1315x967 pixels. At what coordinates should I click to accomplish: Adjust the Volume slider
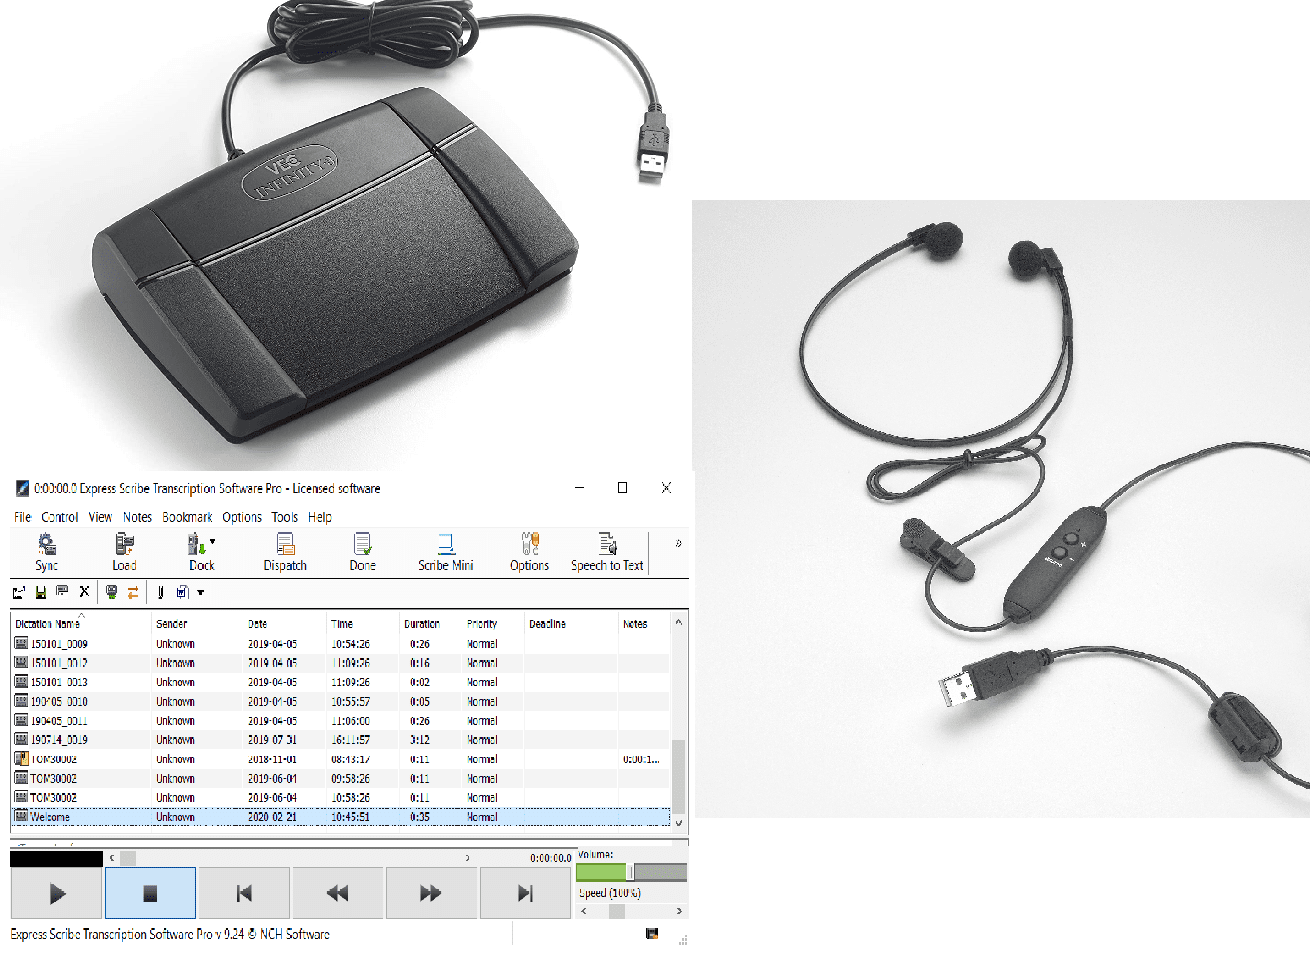point(630,872)
